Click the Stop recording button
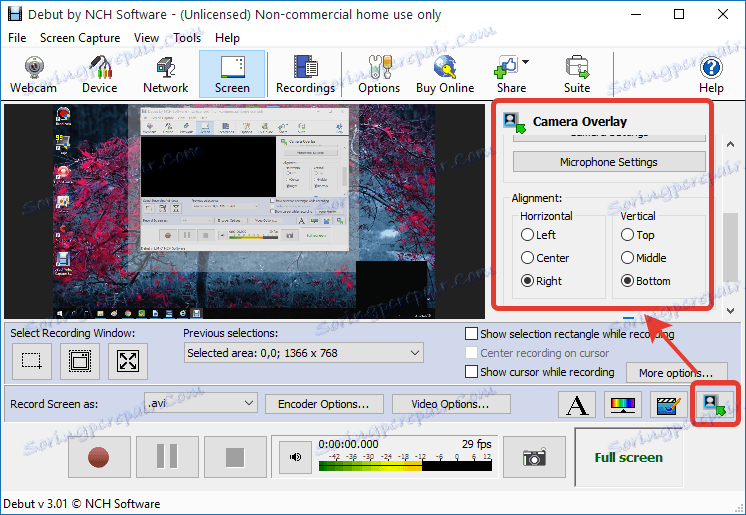This screenshot has height=515, width=746. (235, 457)
